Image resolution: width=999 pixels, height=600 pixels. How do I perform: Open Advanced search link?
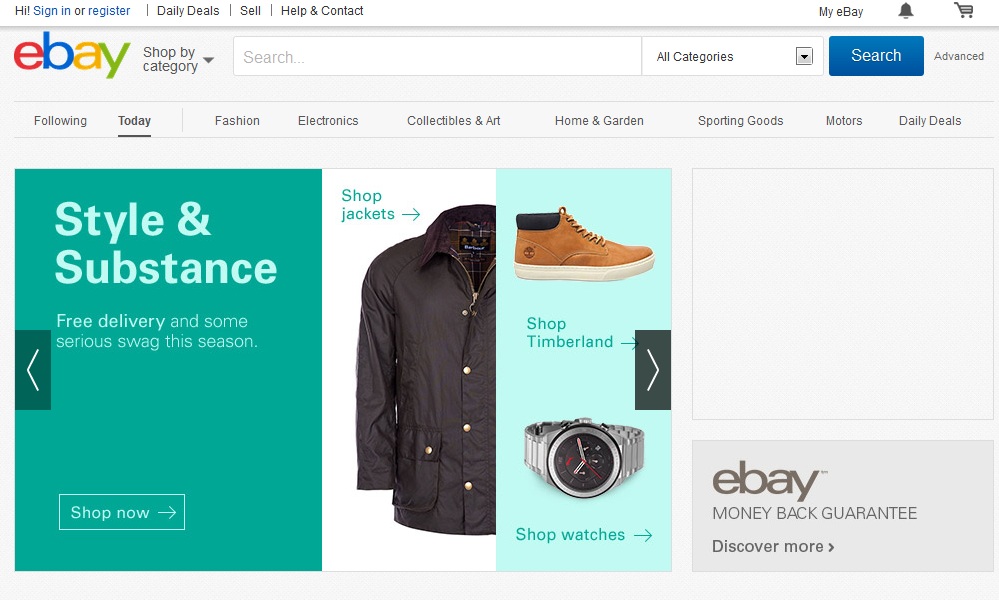click(959, 56)
